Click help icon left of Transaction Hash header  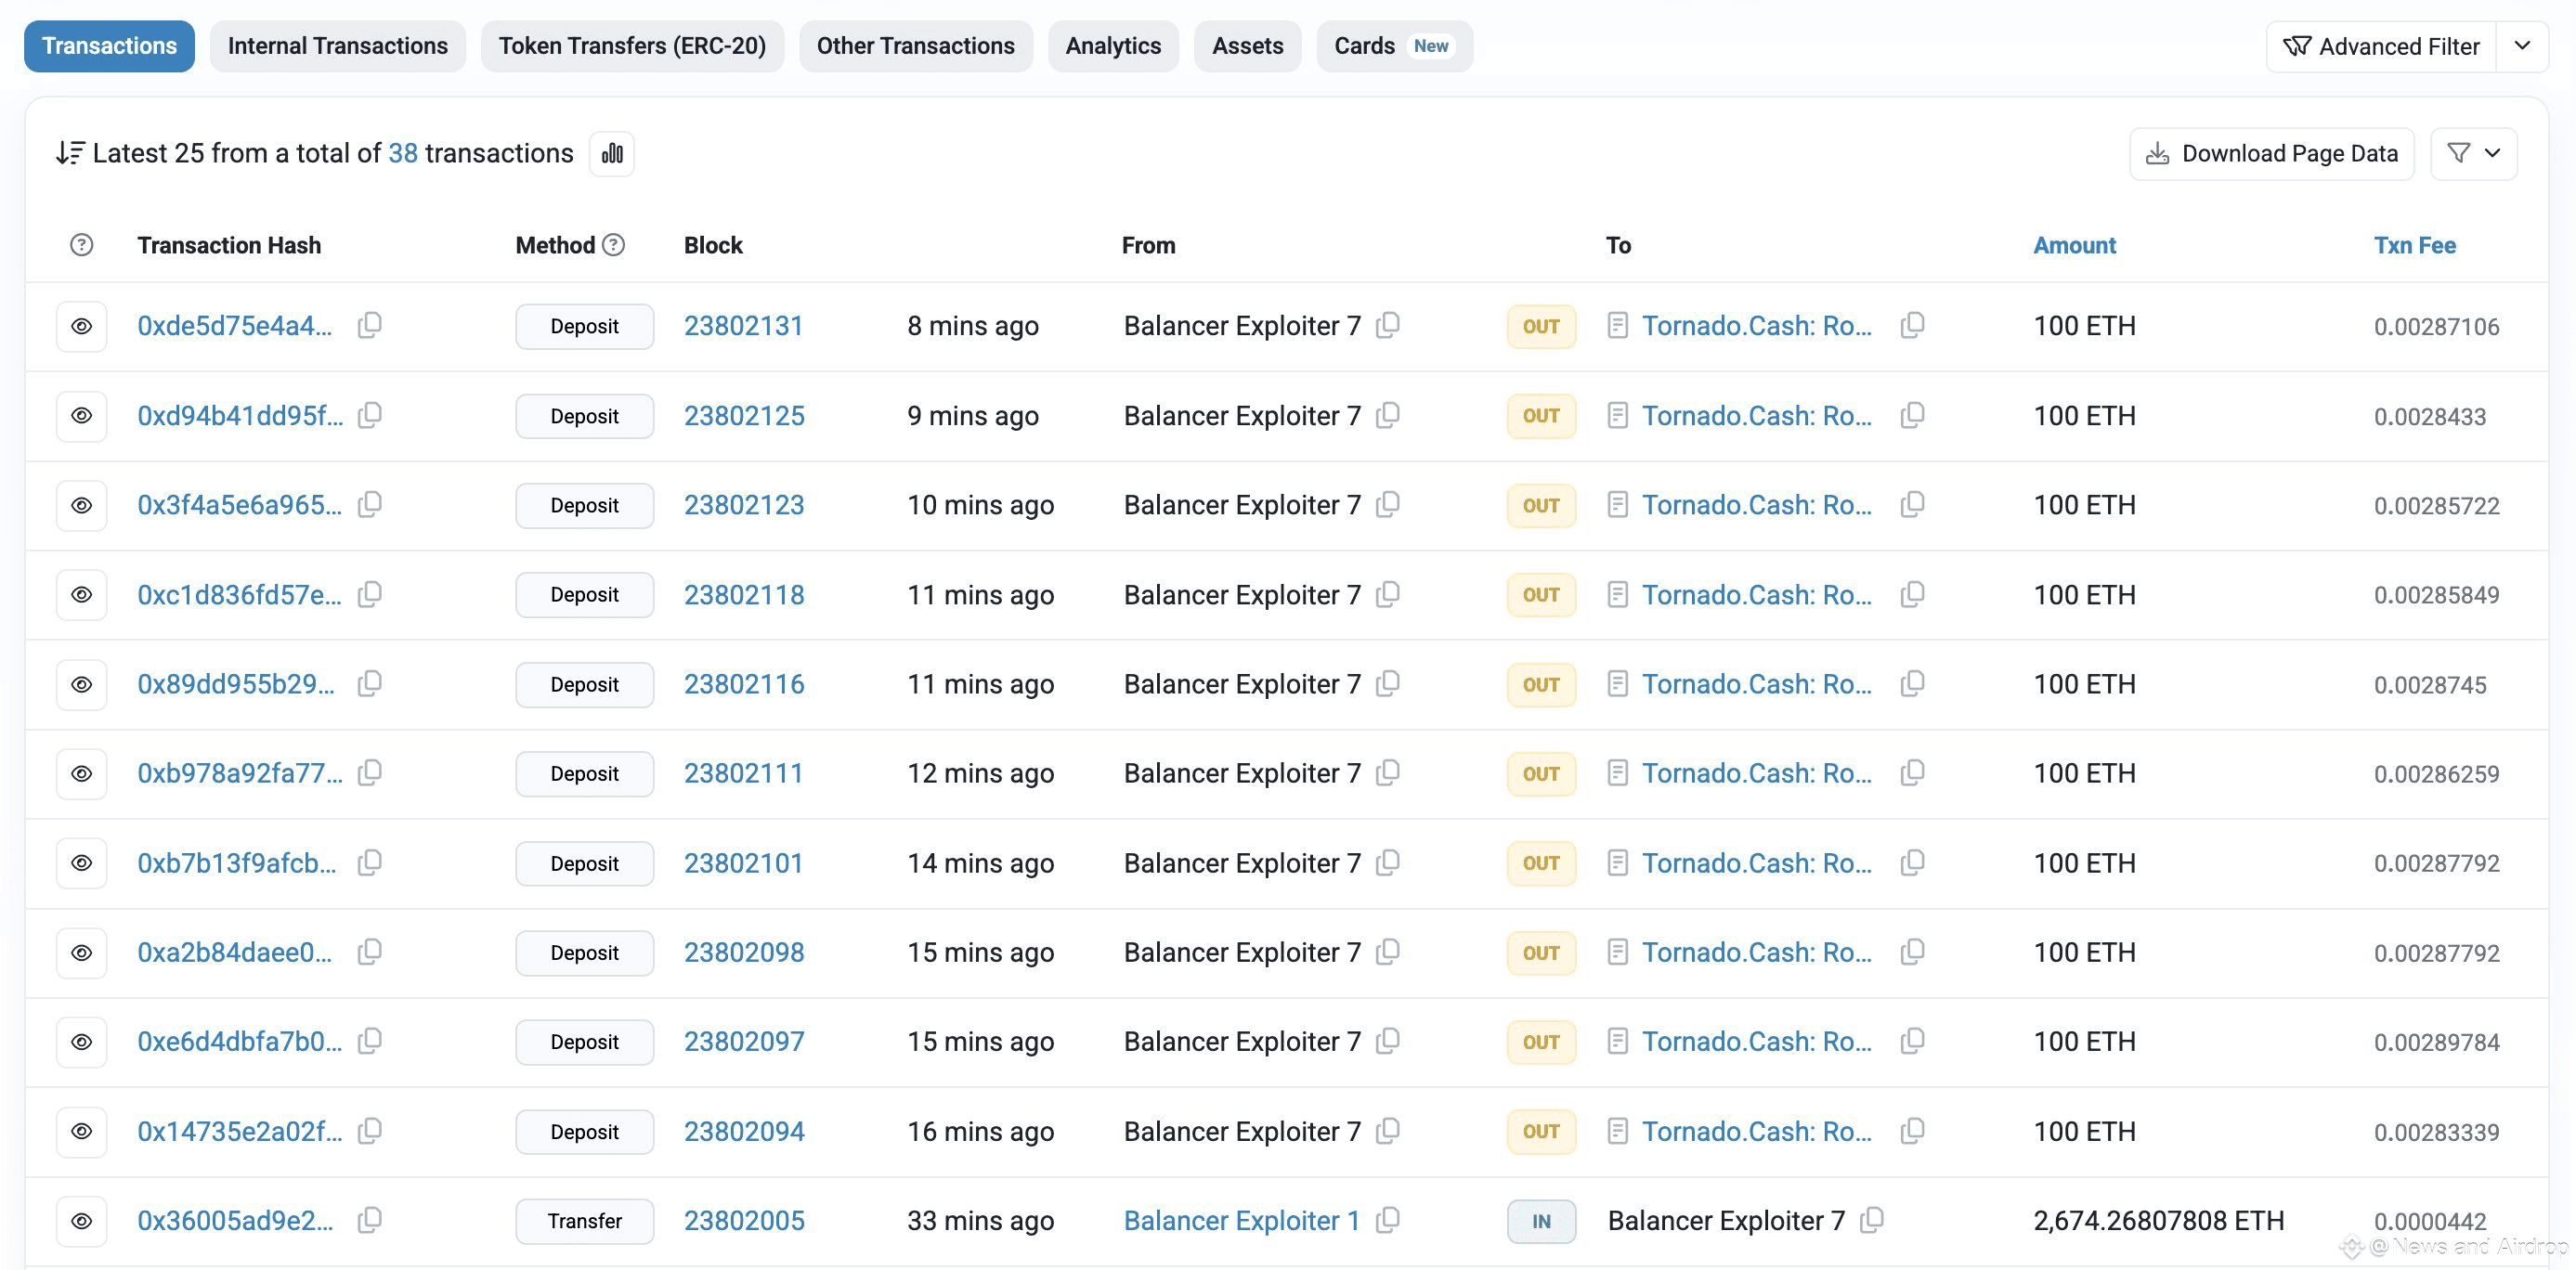[x=82, y=245]
